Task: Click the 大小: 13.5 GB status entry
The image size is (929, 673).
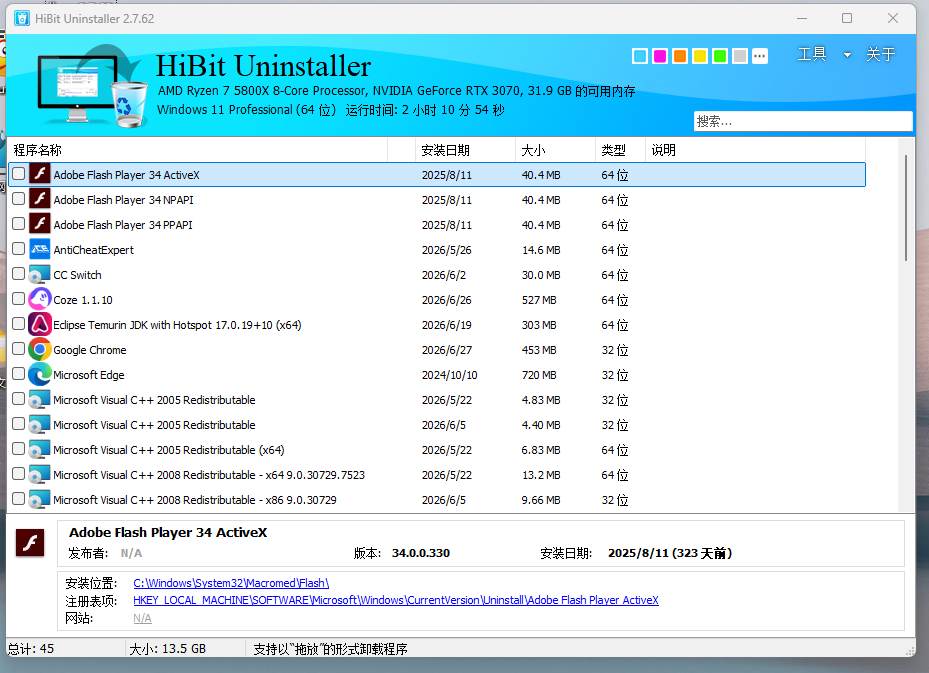Action: tap(168, 649)
